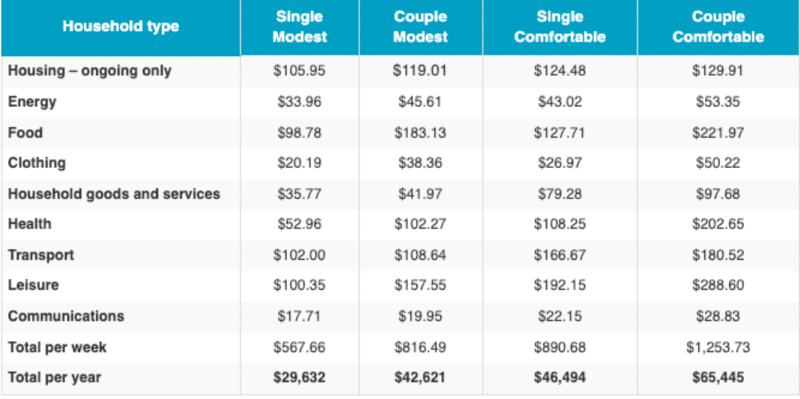Click the Energy row label

click(32, 102)
